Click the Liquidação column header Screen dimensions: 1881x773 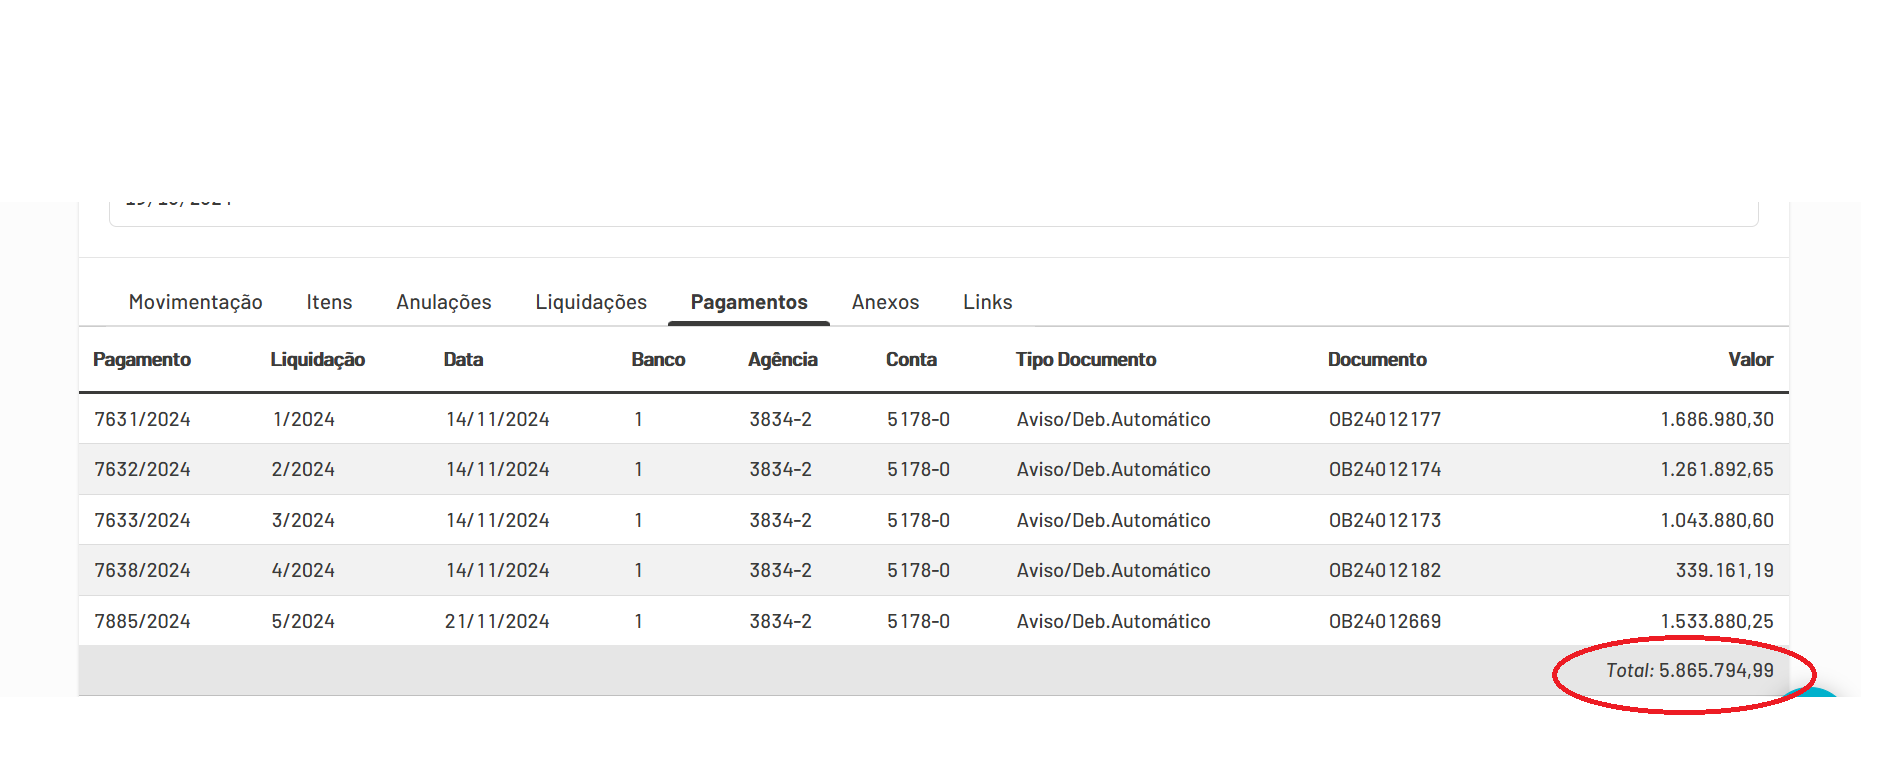point(318,360)
